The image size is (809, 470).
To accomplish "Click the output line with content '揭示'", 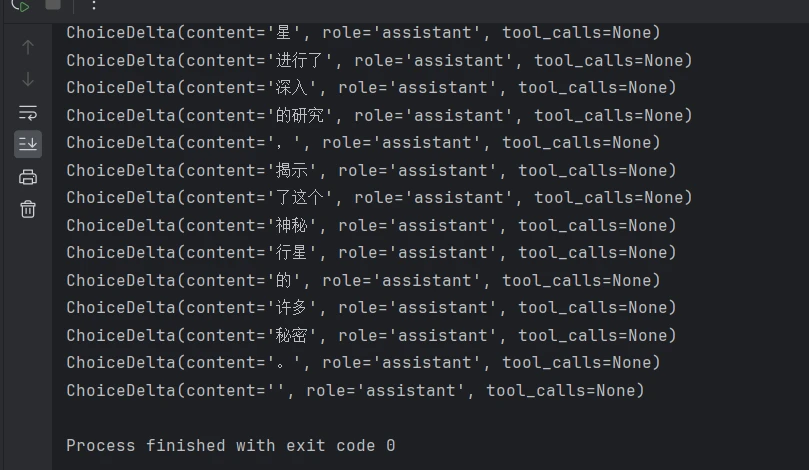I will pyautogui.click(x=371, y=170).
